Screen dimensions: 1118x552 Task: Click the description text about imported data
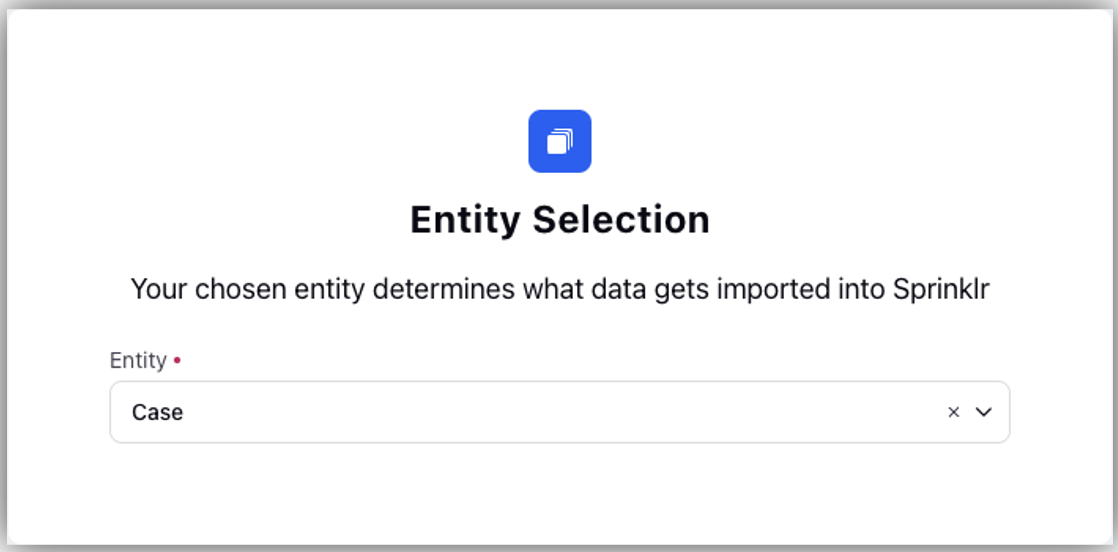point(560,290)
